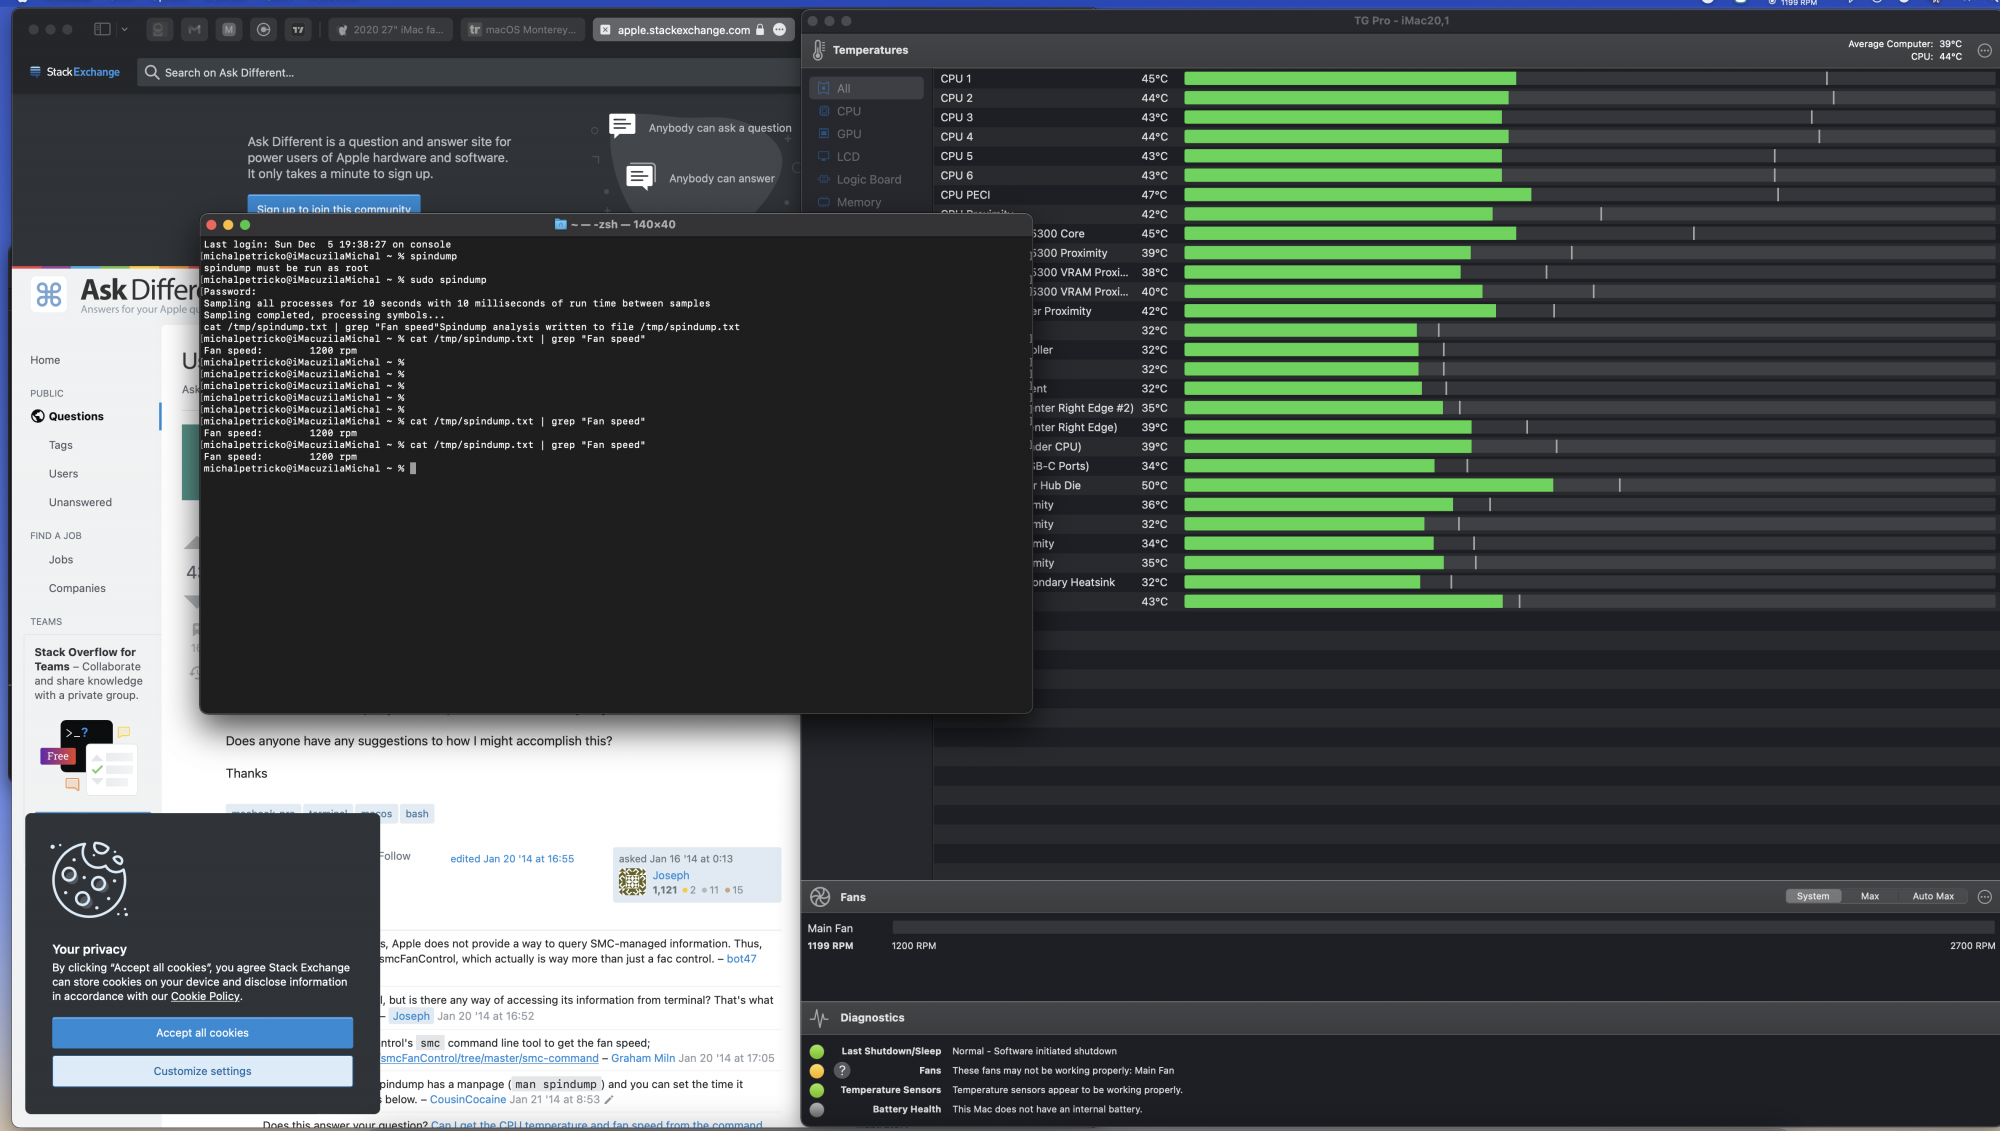Switch to the 2020 27" iMac tab
2000x1131 pixels.
tap(391, 30)
